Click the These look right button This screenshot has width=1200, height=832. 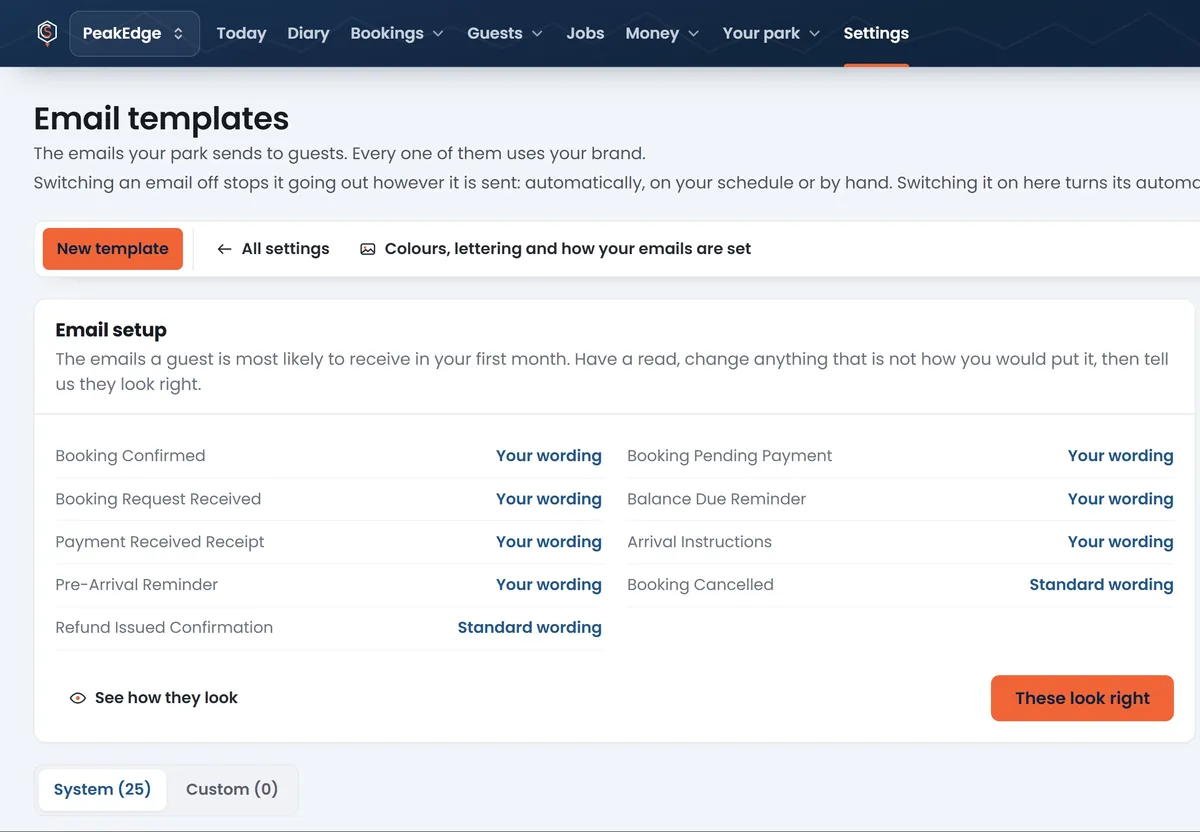coord(1082,698)
